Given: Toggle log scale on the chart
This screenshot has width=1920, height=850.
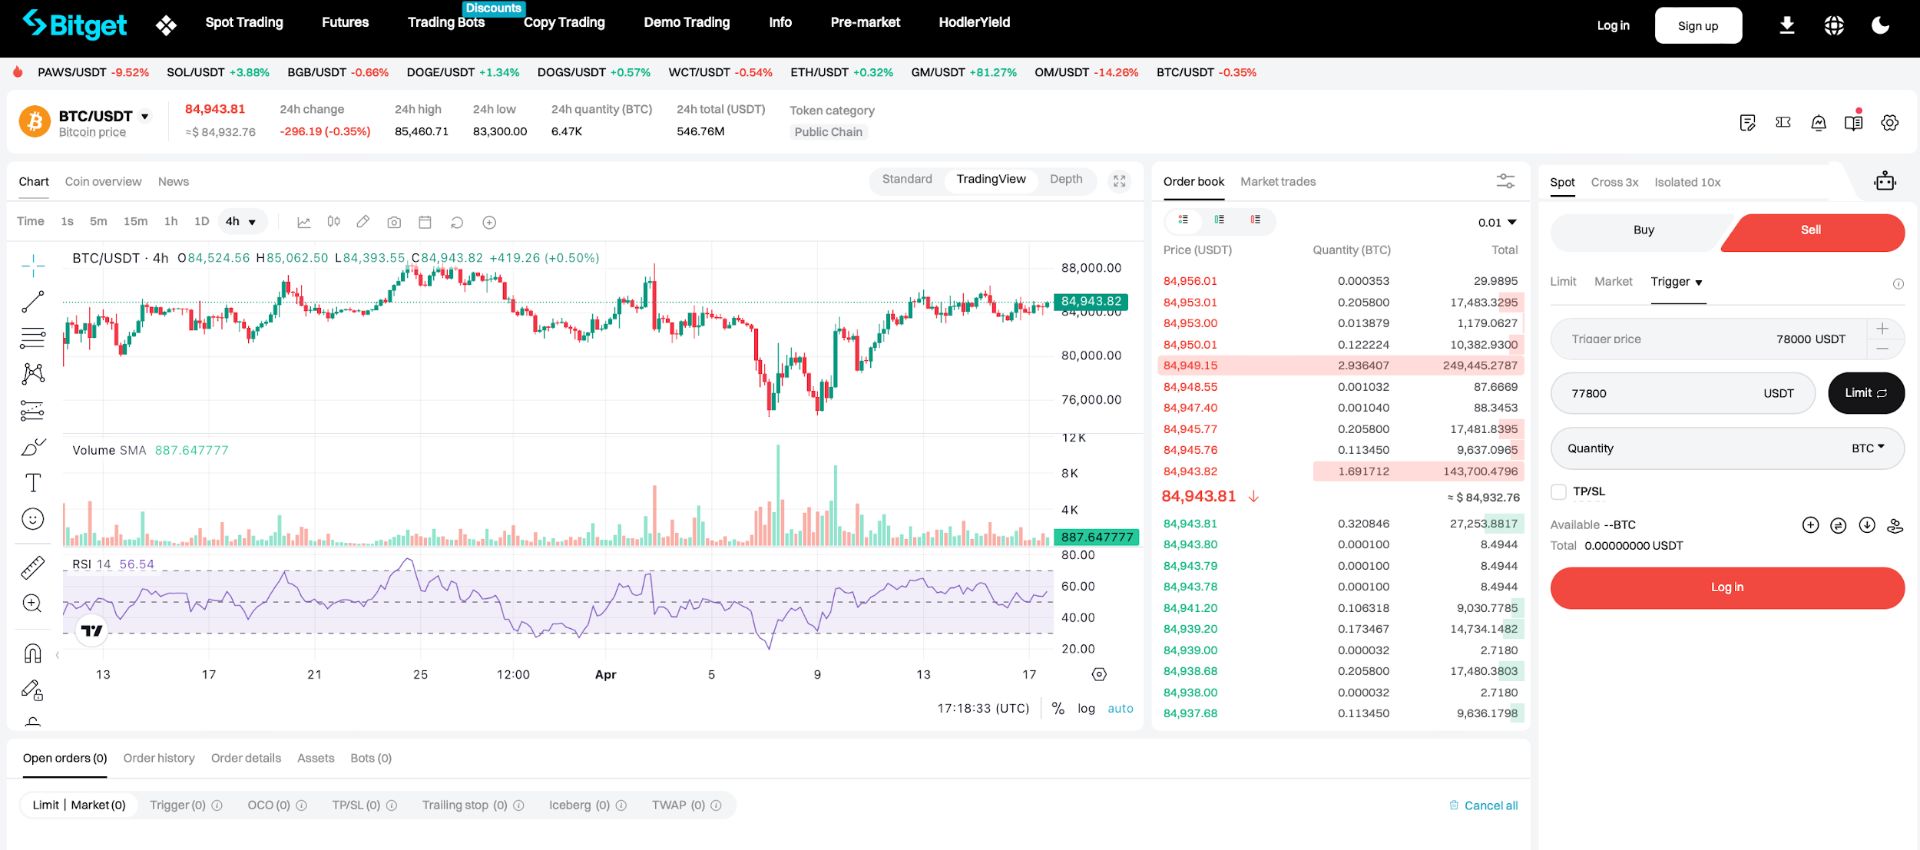Looking at the screenshot, I should 1086,708.
